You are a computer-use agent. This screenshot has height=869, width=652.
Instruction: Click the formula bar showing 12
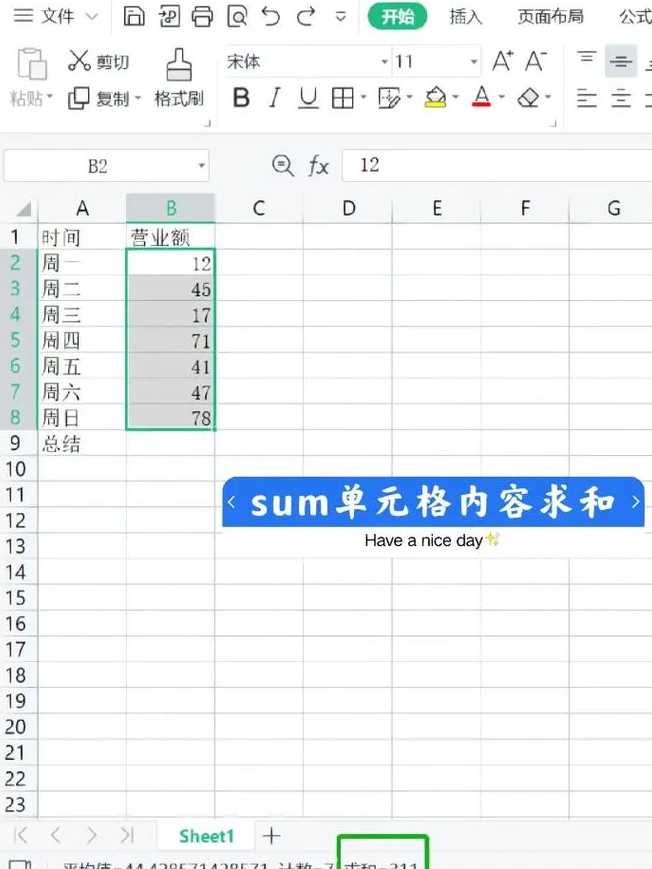tap(497, 165)
